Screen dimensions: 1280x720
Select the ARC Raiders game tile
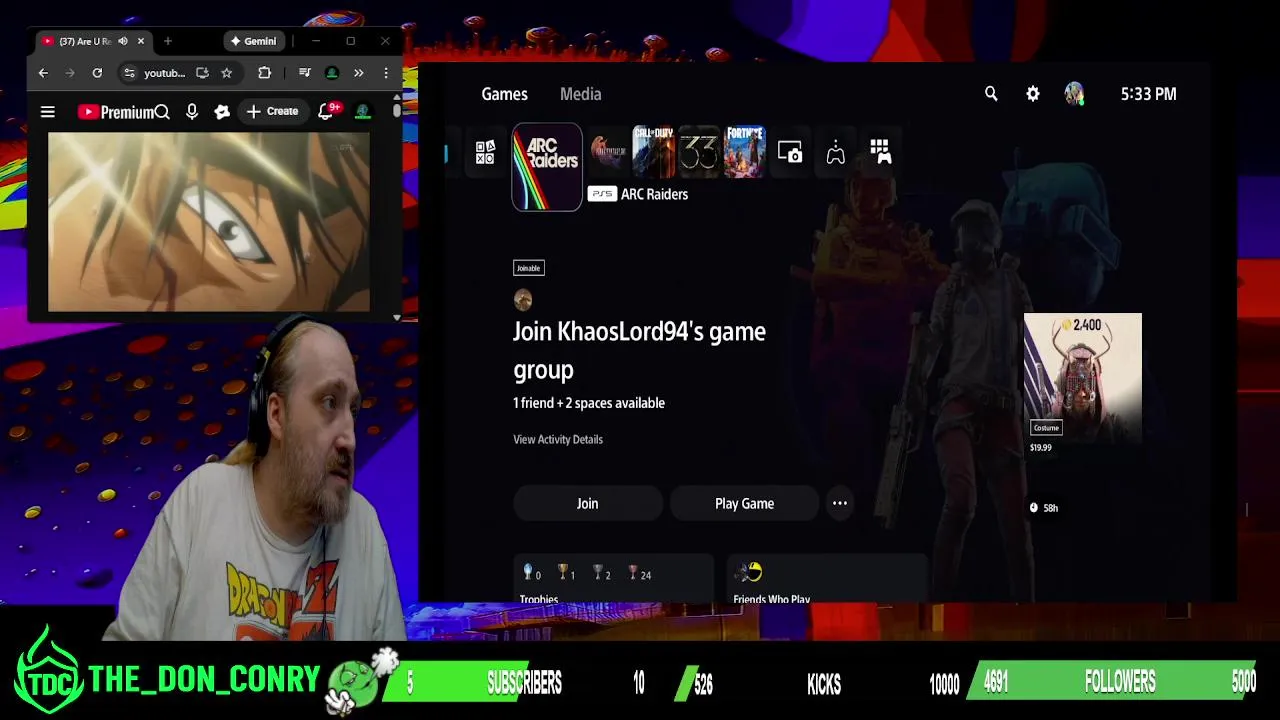[x=547, y=167]
